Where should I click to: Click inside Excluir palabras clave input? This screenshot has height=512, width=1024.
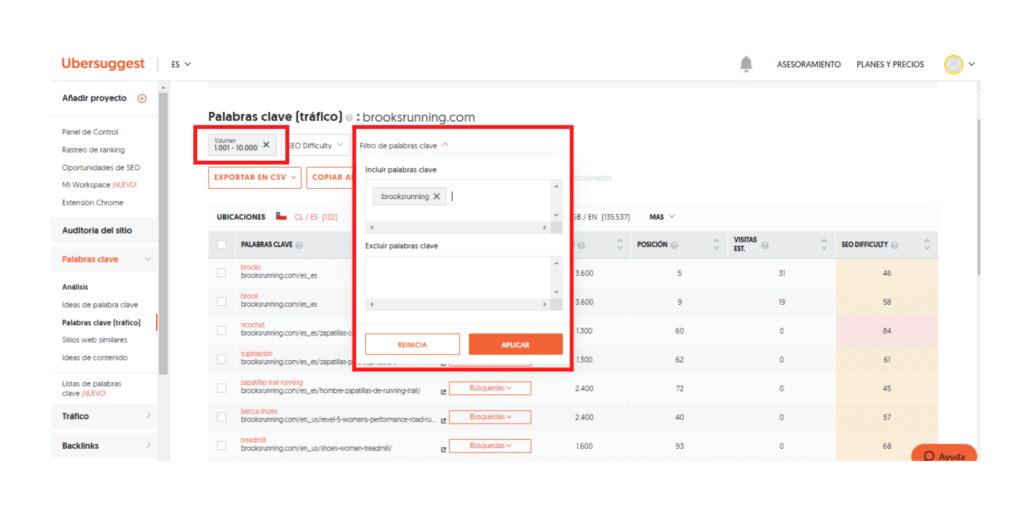(458, 278)
